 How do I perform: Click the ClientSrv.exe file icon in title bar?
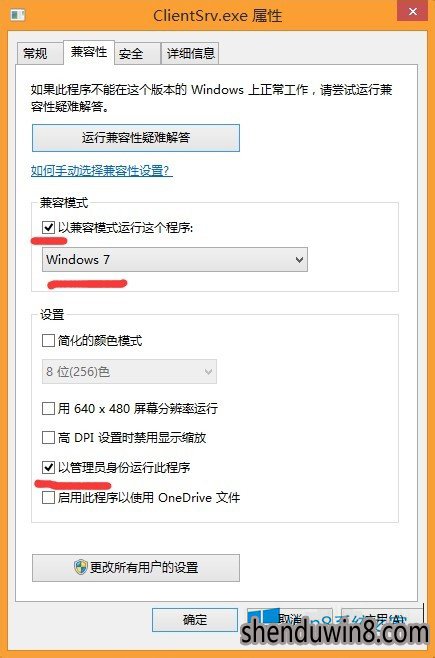[18, 16]
